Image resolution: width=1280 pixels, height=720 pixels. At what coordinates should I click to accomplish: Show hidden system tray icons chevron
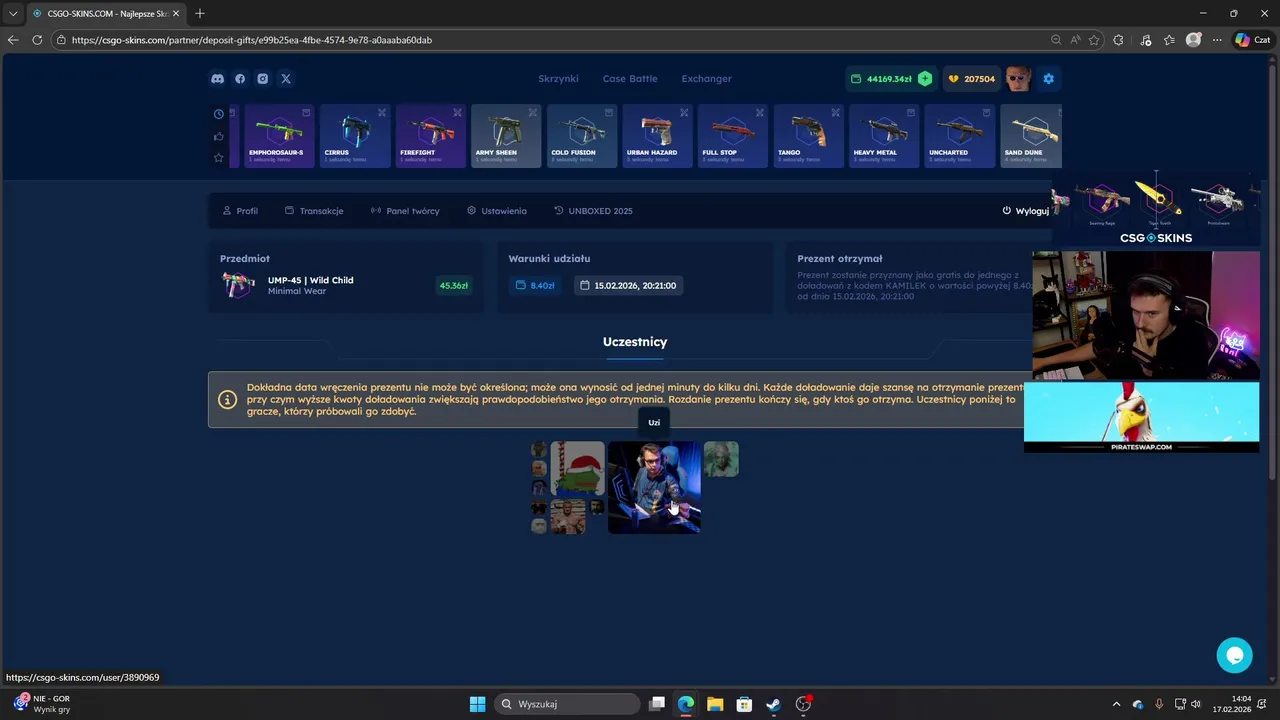tap(1116, 704)
